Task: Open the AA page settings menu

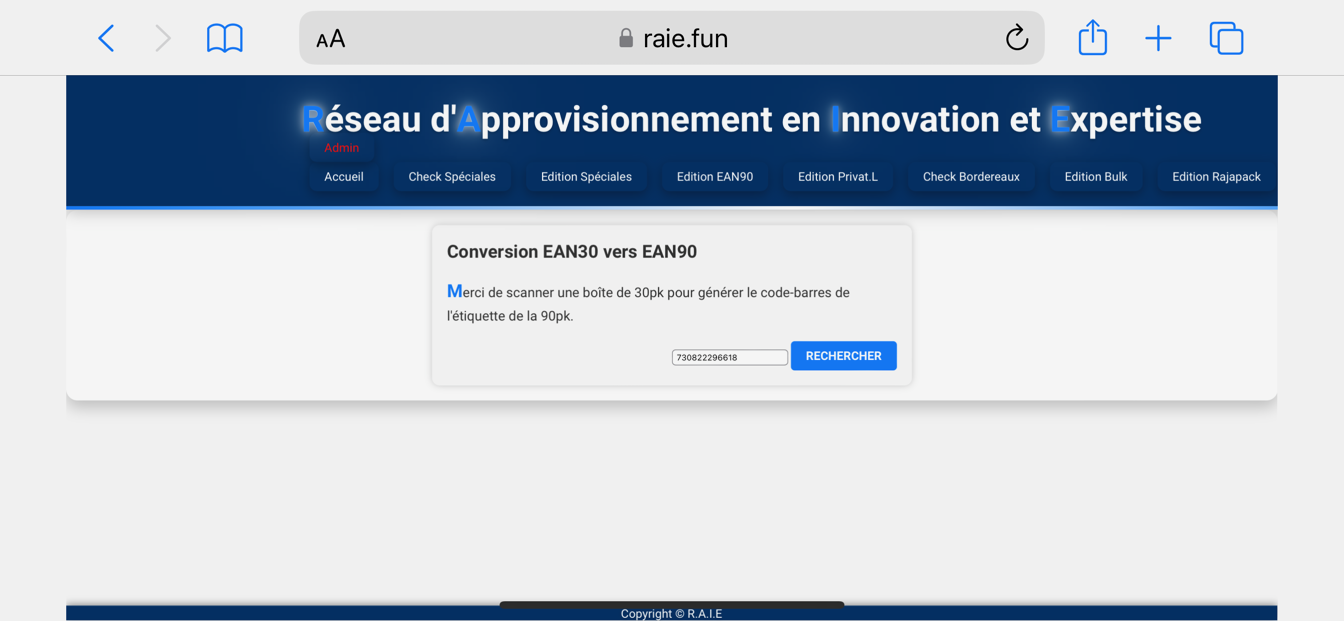Action: 331,39
